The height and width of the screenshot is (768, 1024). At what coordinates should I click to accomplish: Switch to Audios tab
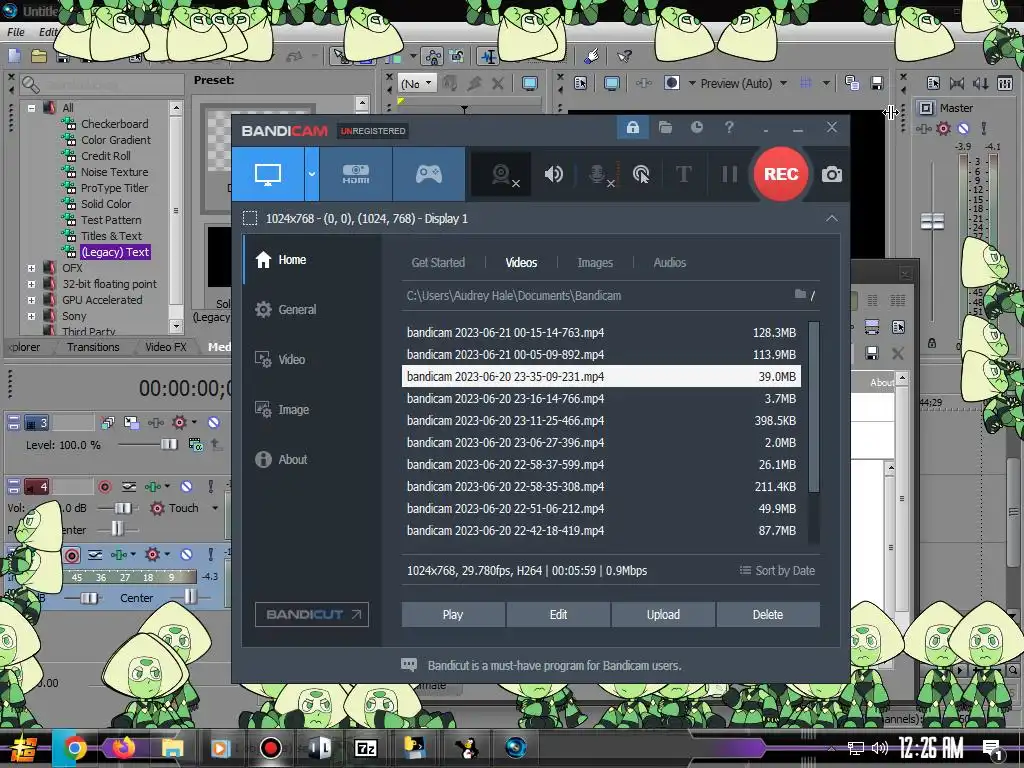tap(669, 263)
